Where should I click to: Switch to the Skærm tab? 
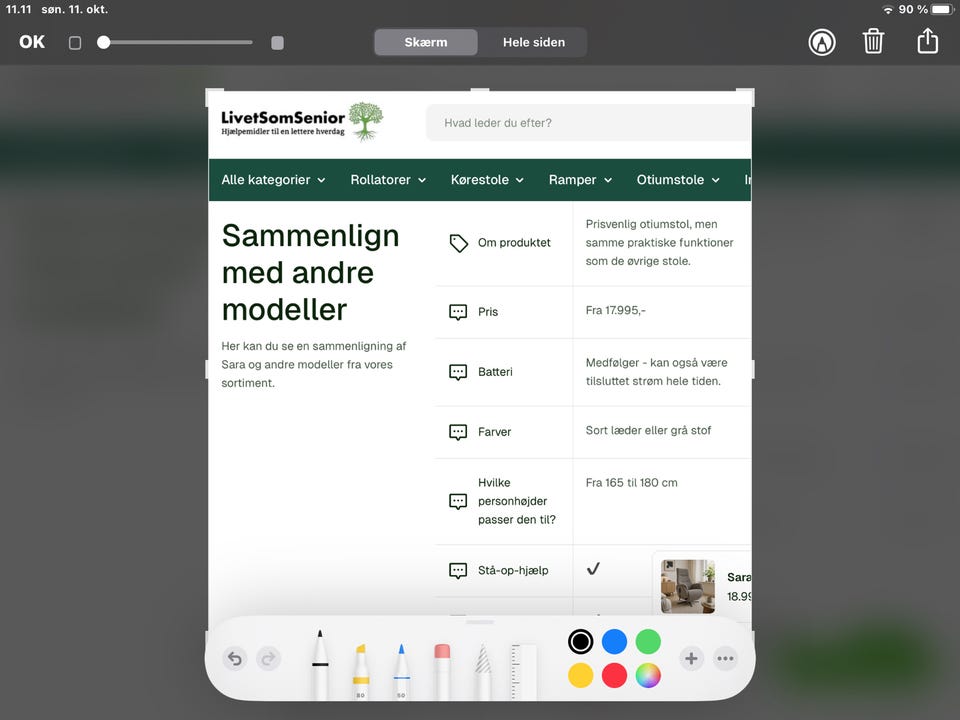point(426,42)
